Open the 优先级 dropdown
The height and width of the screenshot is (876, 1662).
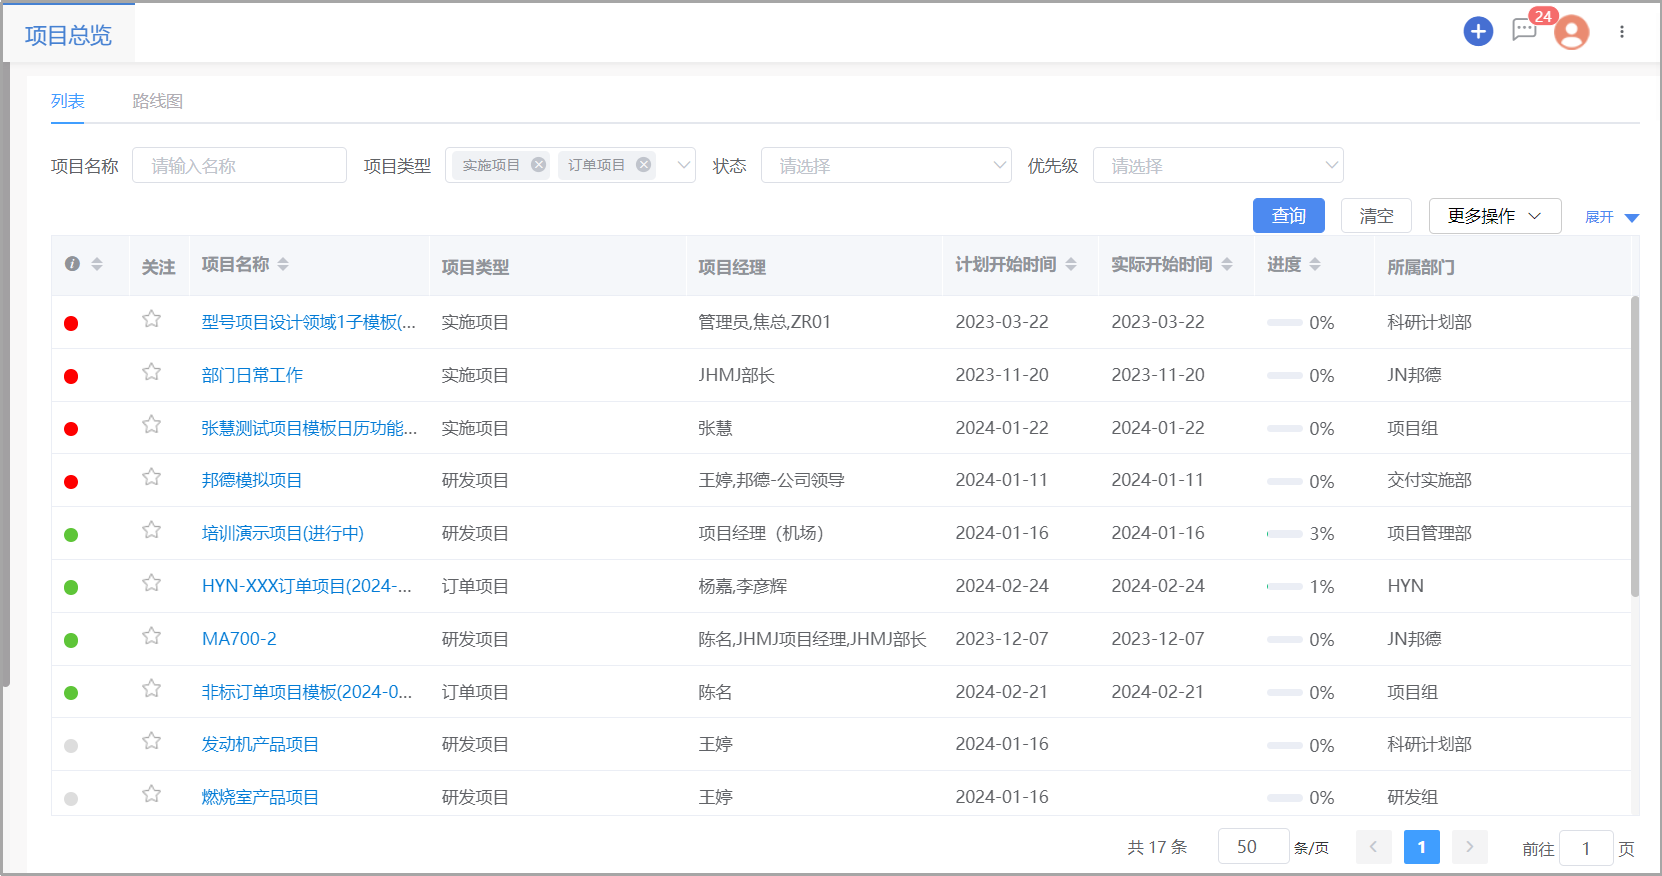pos(1217,165)
